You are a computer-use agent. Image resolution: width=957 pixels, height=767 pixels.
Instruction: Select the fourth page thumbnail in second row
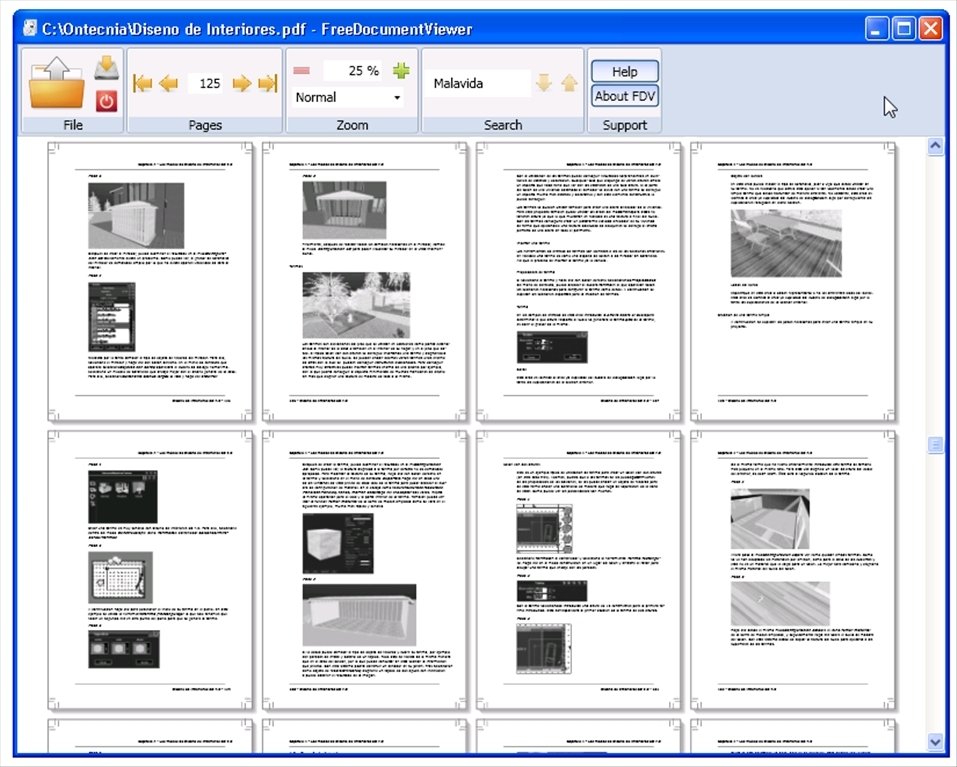click(x=793, y=570)
